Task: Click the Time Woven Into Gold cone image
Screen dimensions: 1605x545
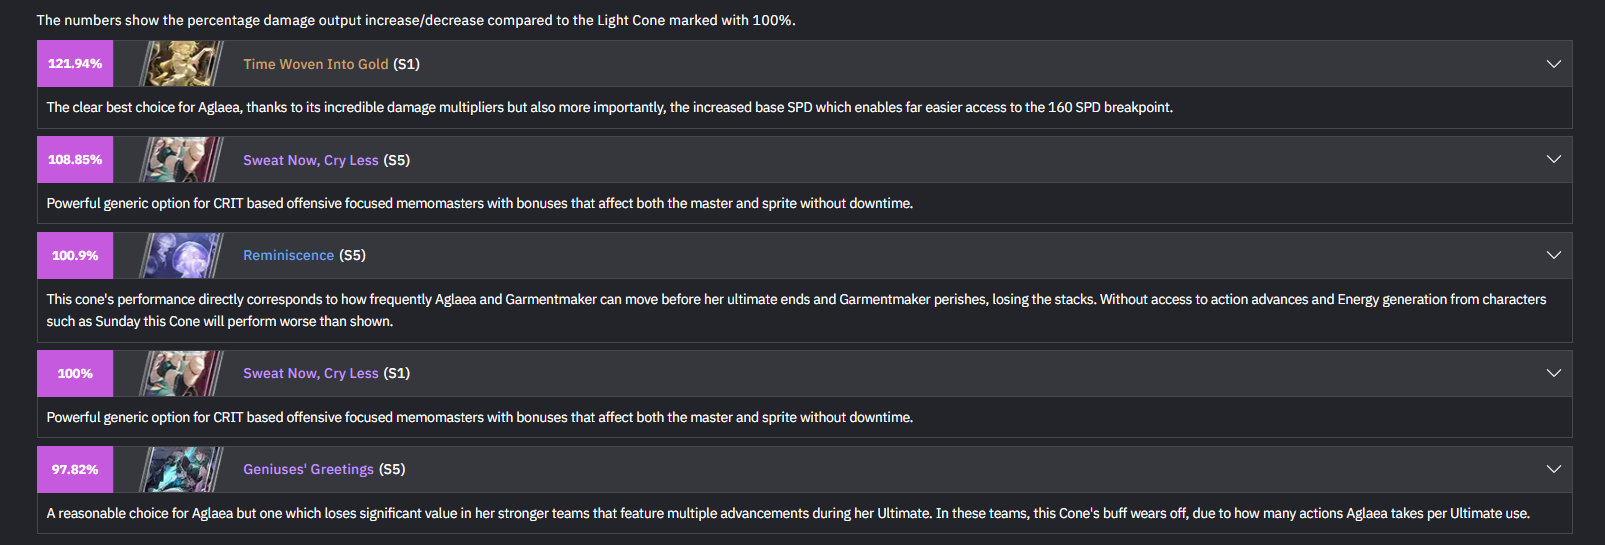Action: point(180,64)
